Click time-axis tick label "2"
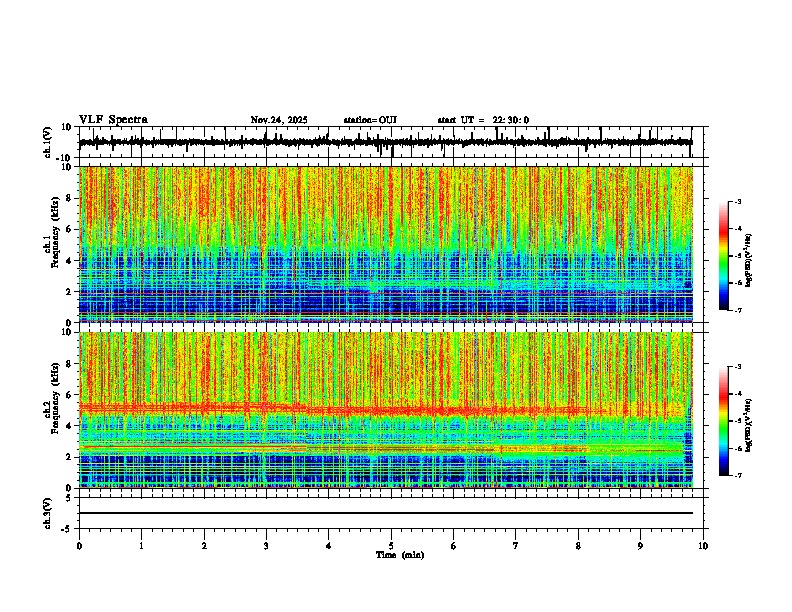This screenshot has height=612, width=792. pyautogui.click(x=204, y=546)
